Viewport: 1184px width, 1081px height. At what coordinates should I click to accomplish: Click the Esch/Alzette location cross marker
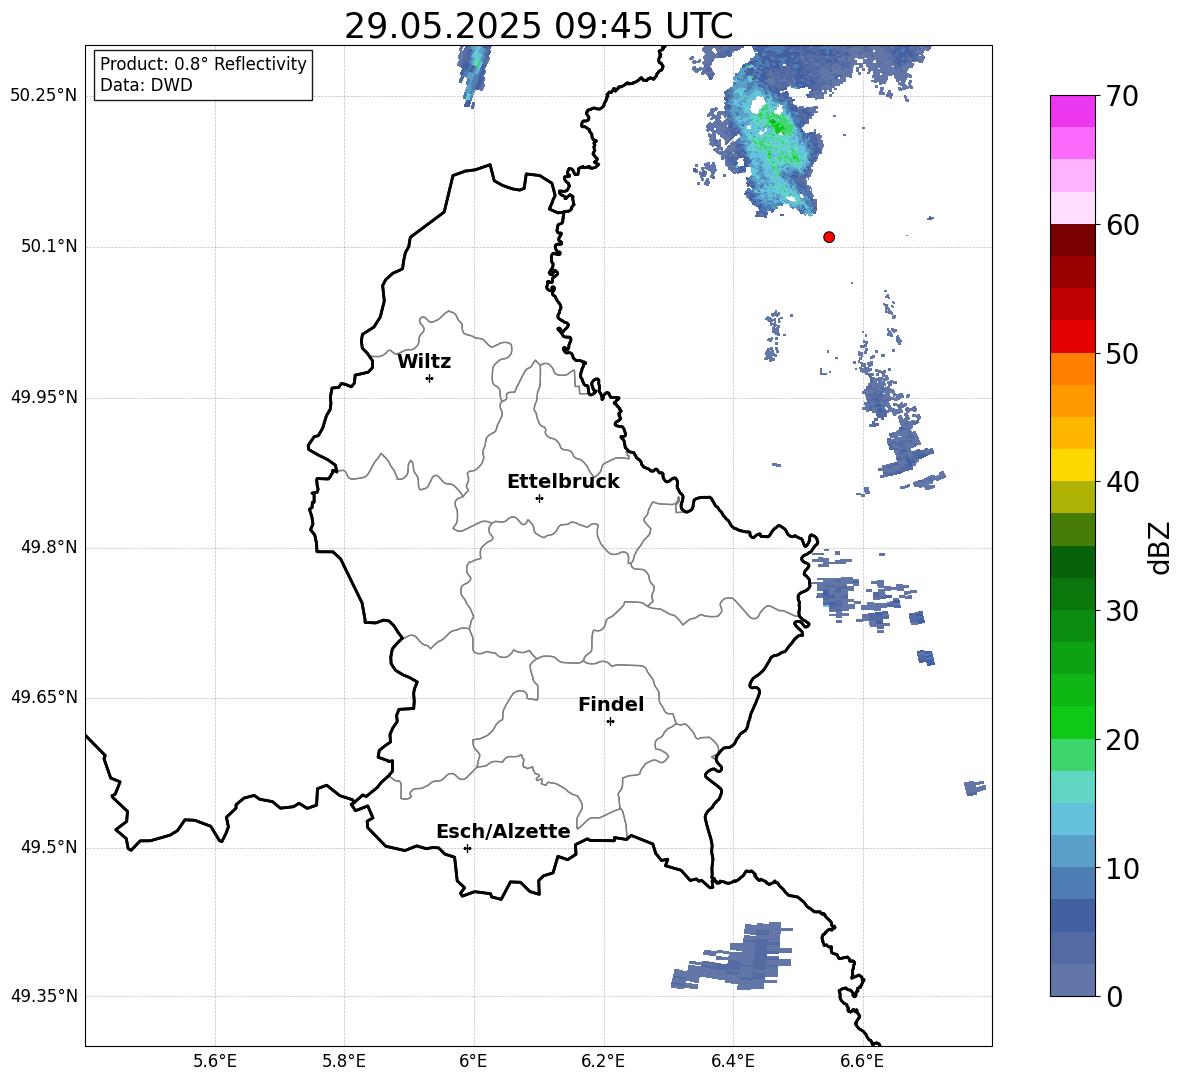(x=467, y=848)
